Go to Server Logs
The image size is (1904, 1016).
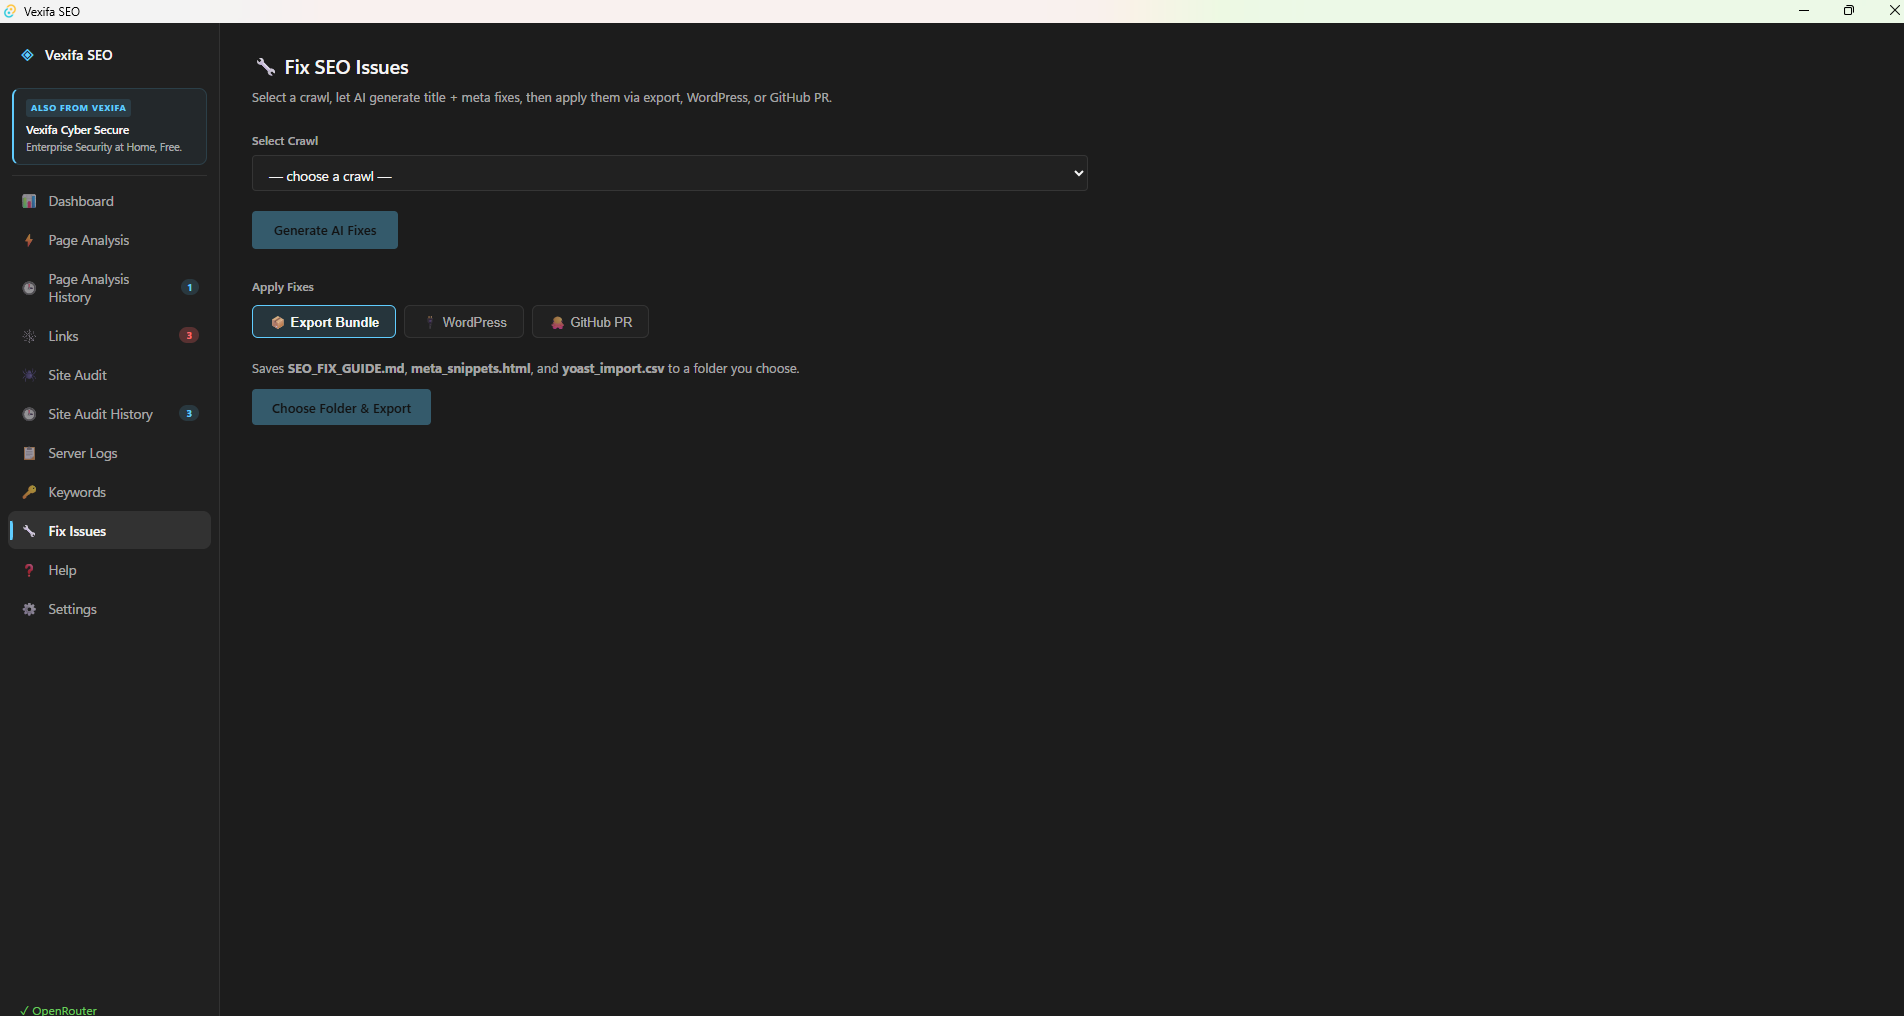point(110,453)
